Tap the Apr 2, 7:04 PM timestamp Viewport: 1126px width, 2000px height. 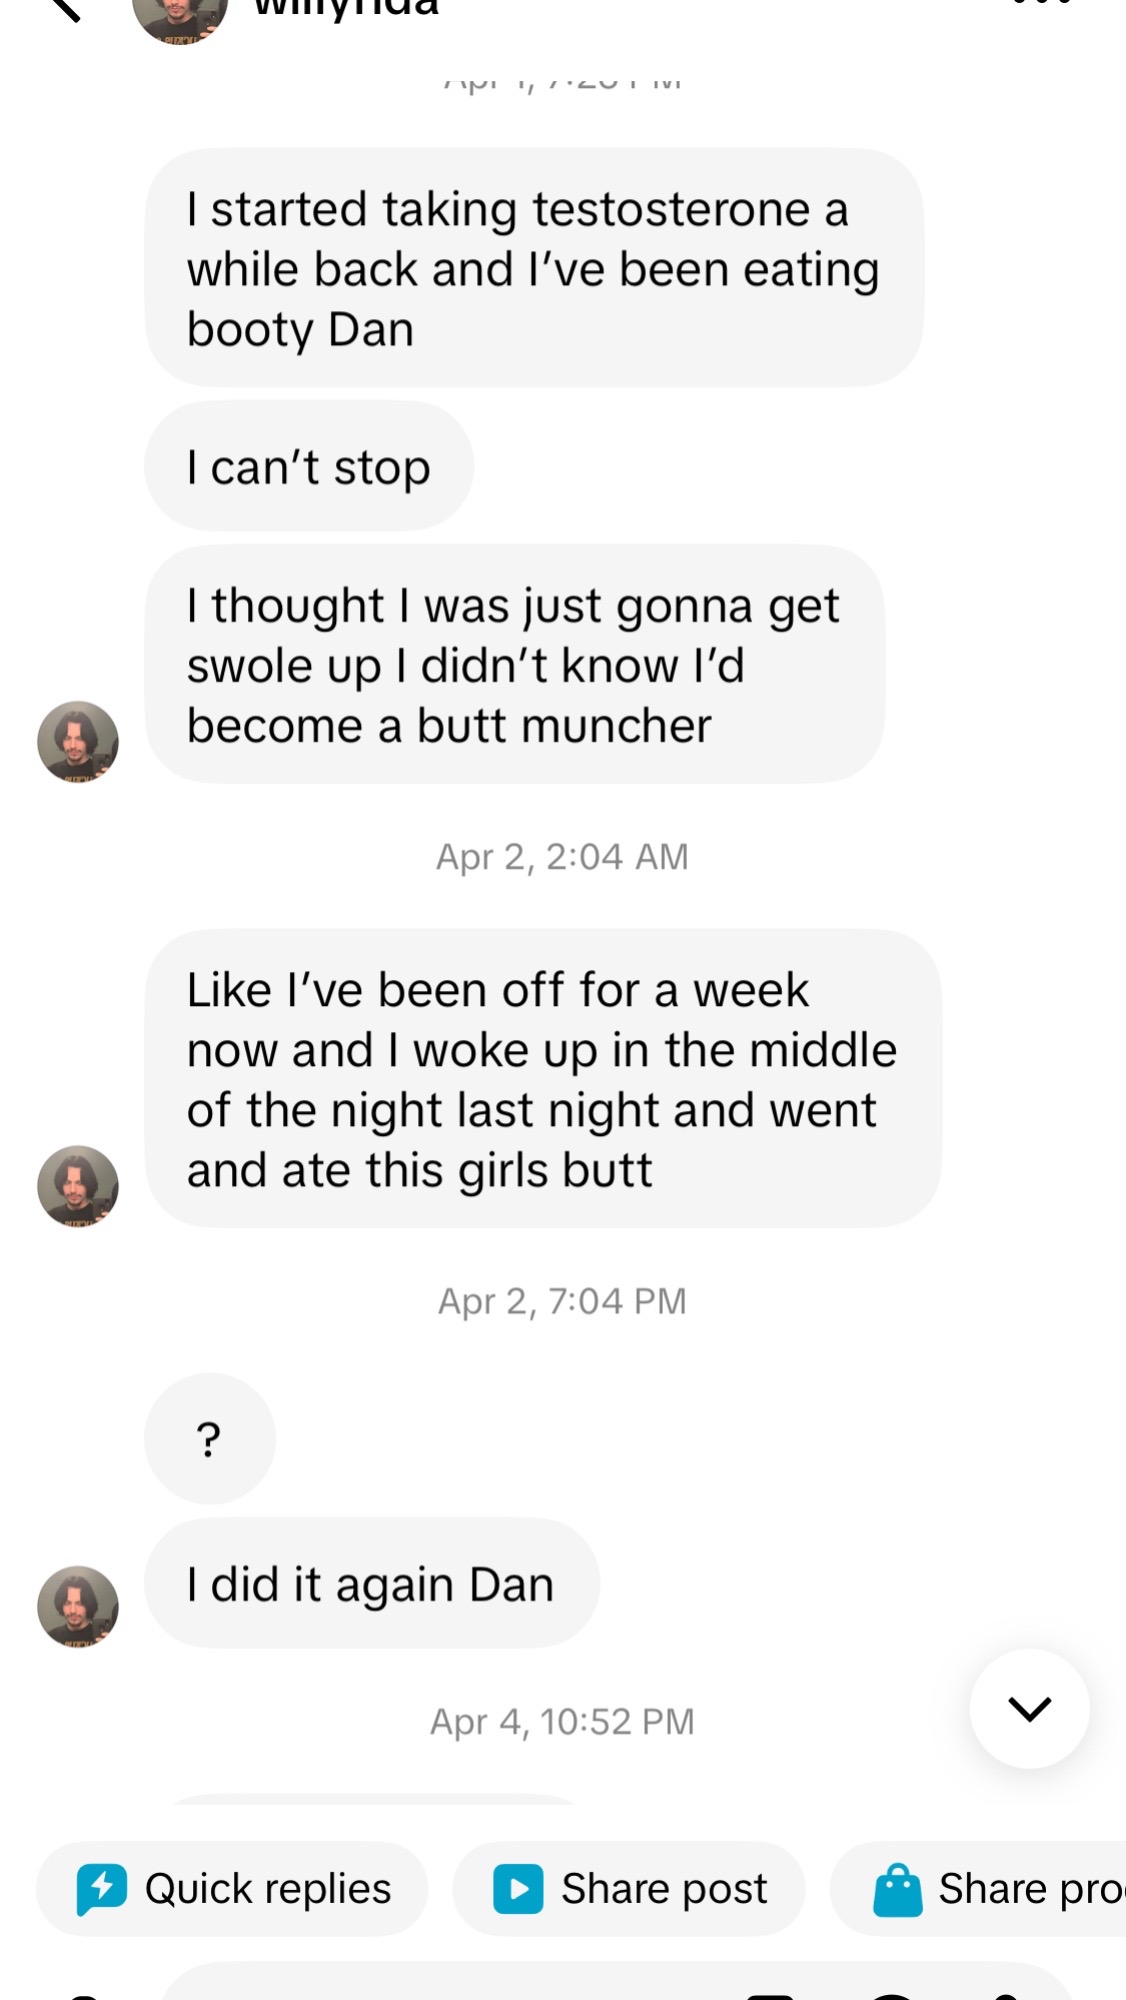[x=562, y=1301]
